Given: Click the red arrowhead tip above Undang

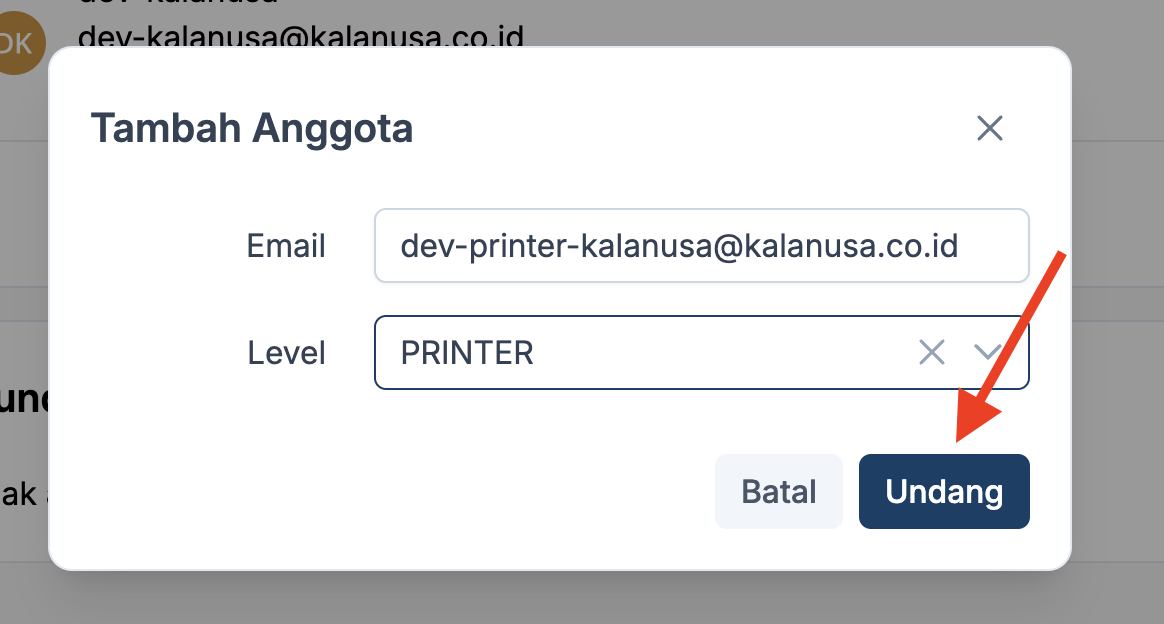Looking at the screenshot, I should point(962,438).
